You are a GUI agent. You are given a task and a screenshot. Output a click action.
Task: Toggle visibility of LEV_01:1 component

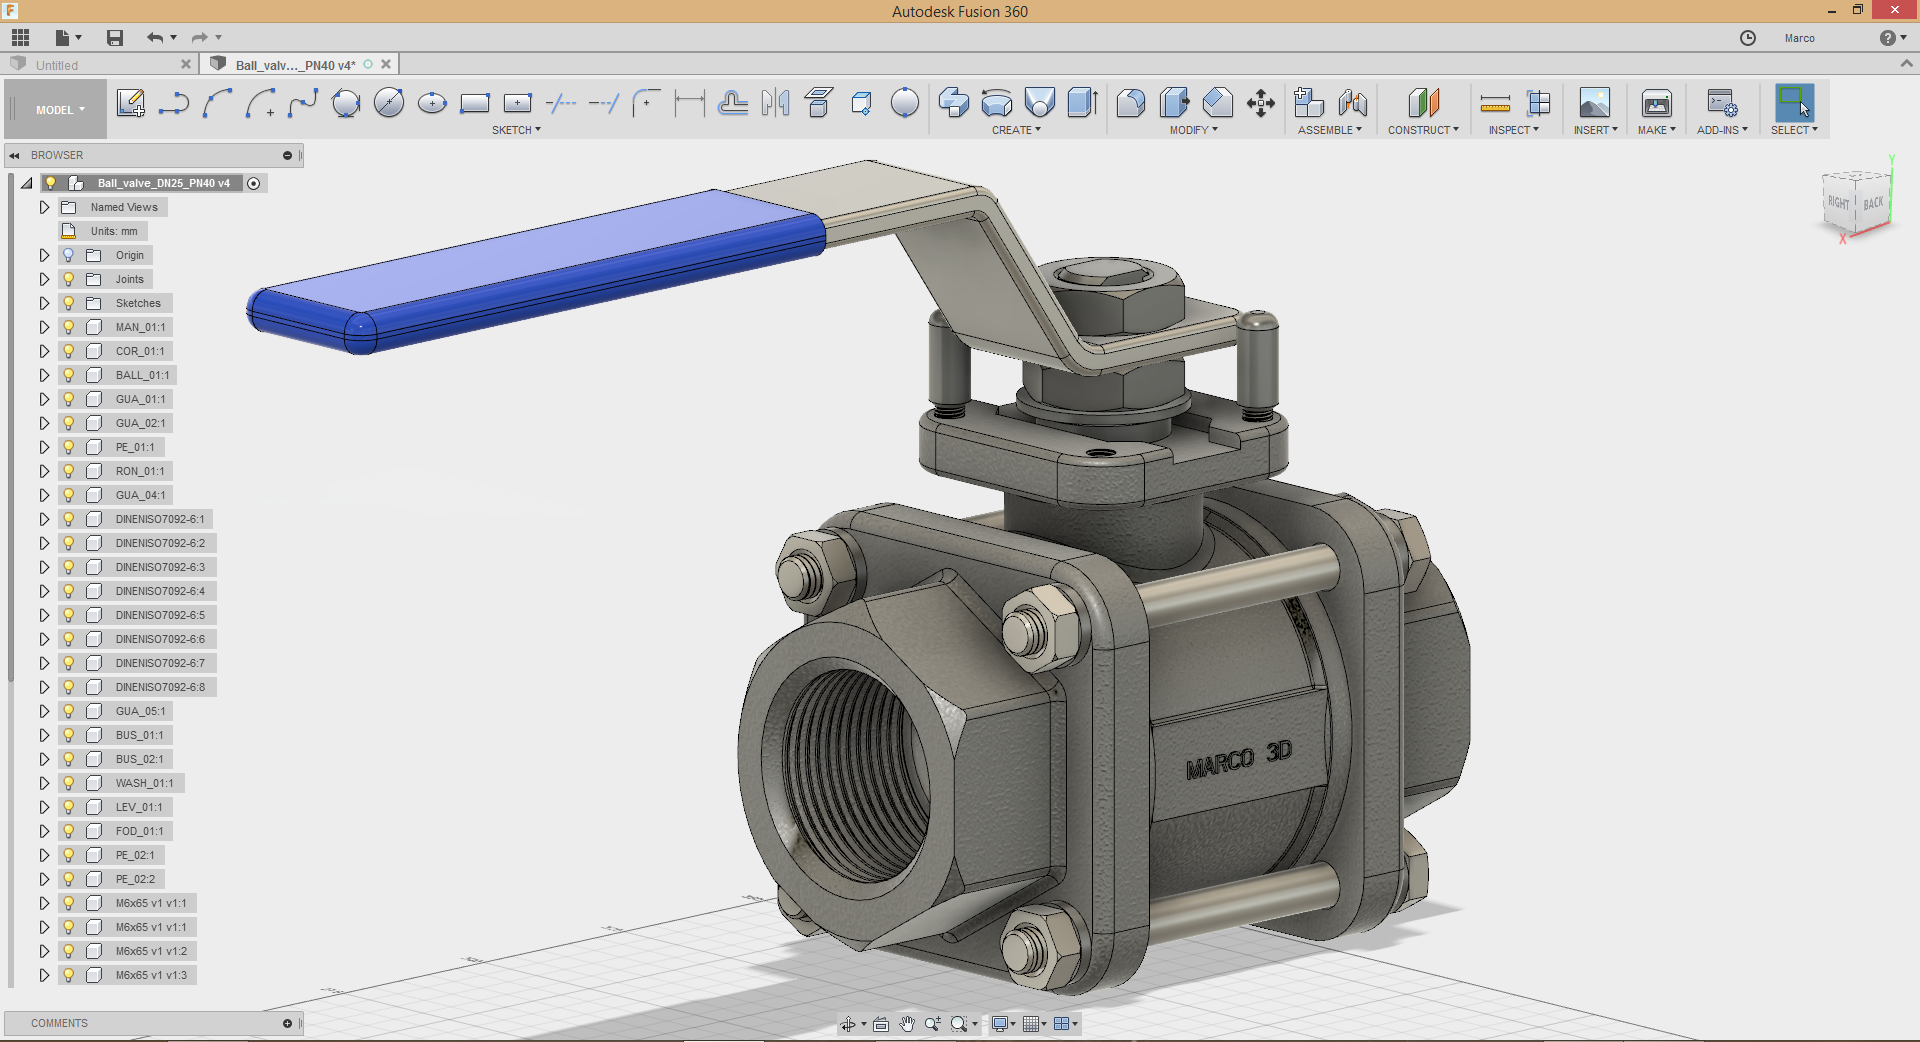tap(69, 807)
